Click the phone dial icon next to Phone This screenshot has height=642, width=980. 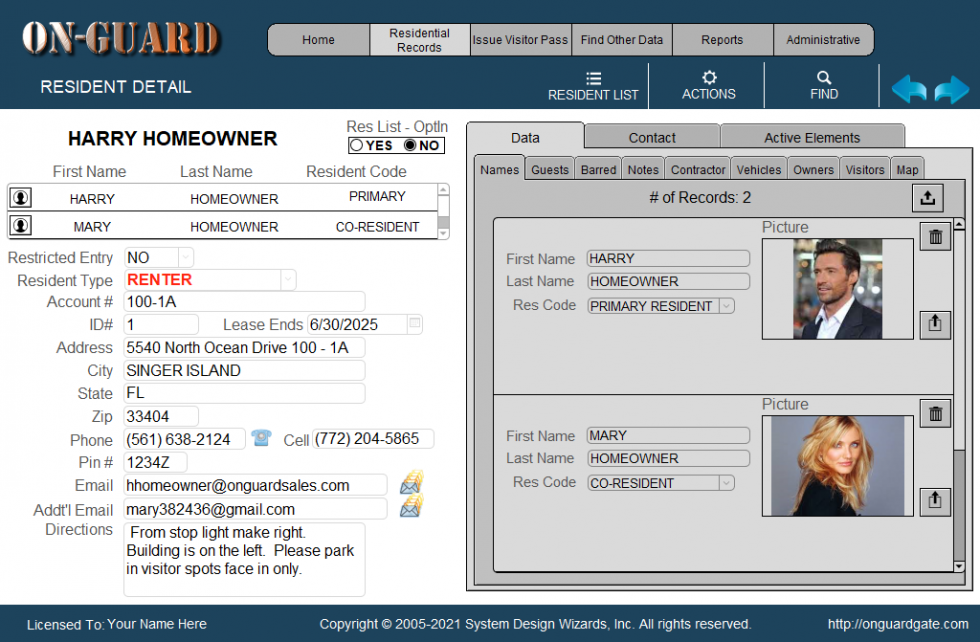(261, 438)
